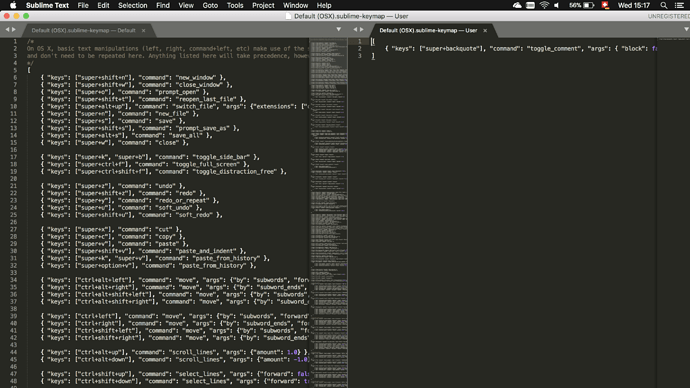The width and height of the screenshot is (690, 388).
Task: Go to previous tab in right pane
Action: click(x=355, y=29)
